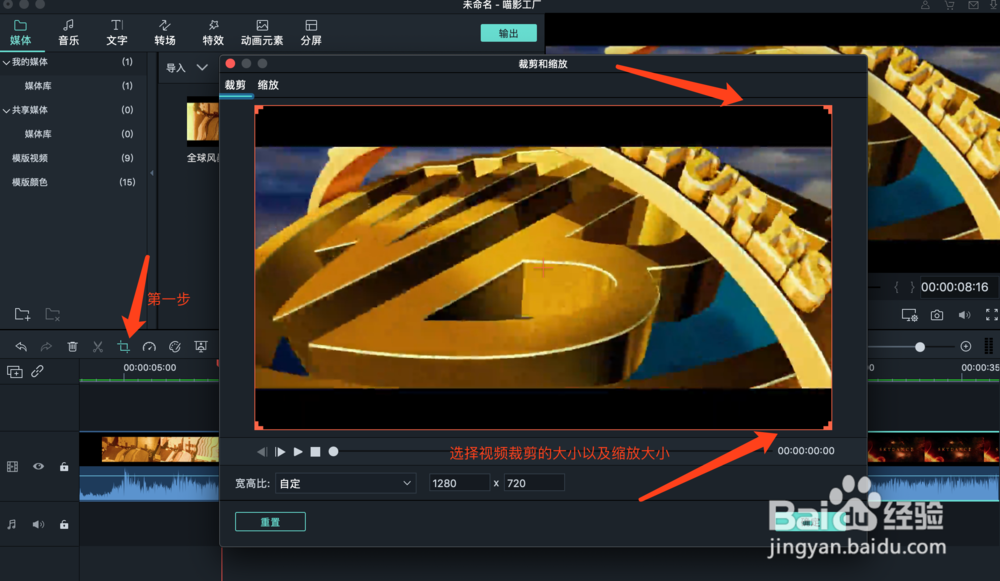Click the height field showing 720

coord(534,483)
